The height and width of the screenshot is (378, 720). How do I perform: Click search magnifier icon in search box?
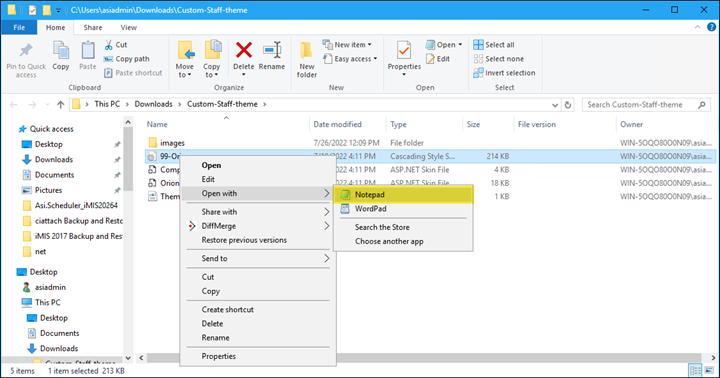(x=702, y=105)
